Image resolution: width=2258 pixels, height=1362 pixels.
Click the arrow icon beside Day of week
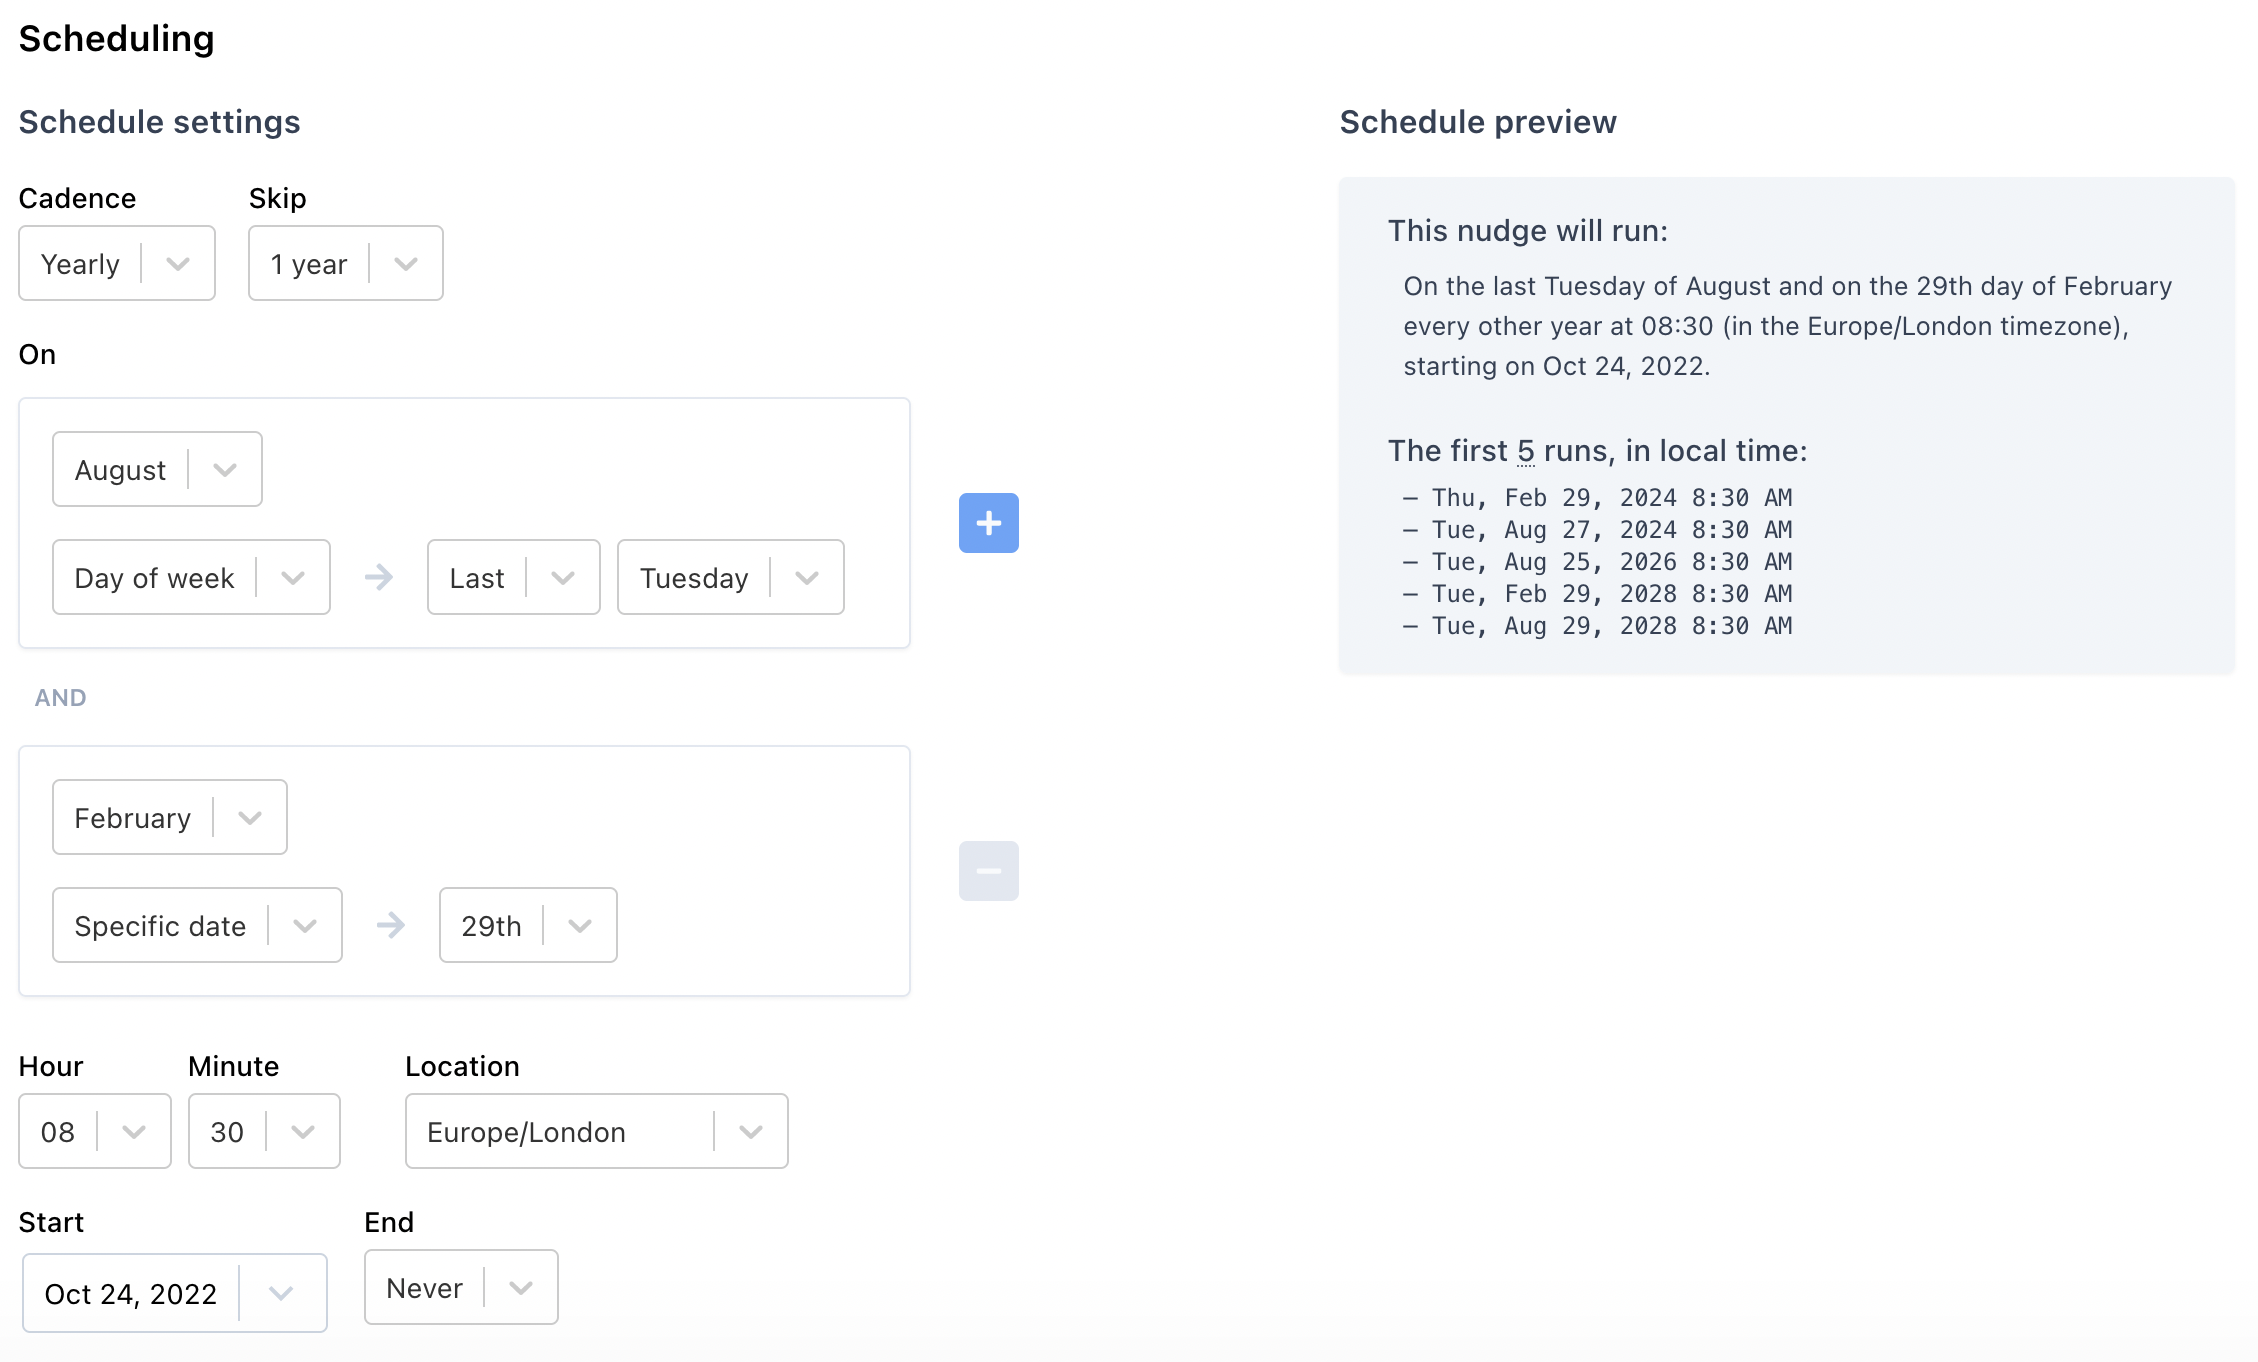379,578
